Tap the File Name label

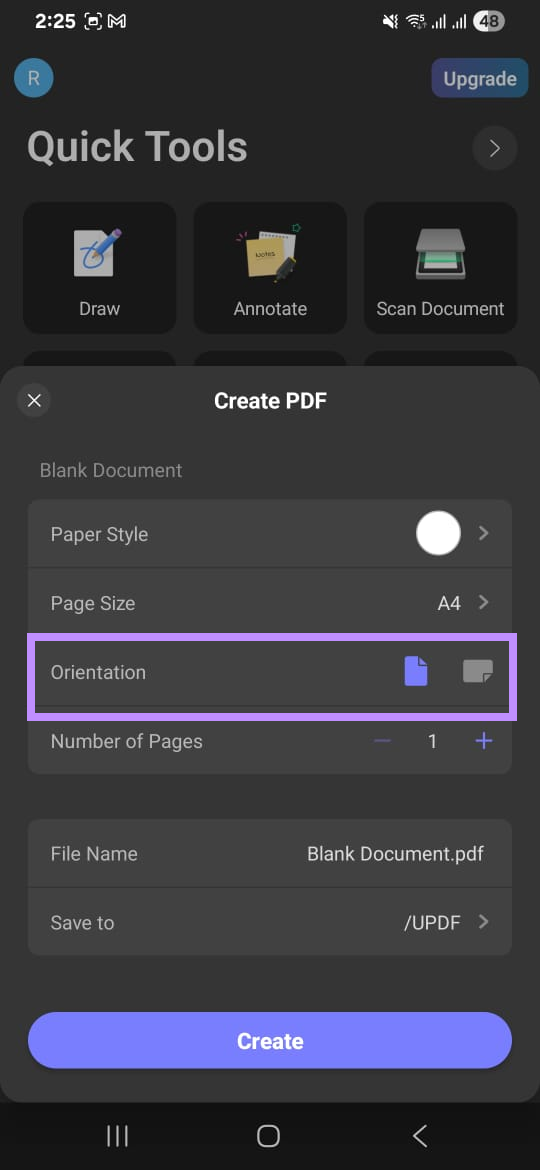(x=94, y=854)
